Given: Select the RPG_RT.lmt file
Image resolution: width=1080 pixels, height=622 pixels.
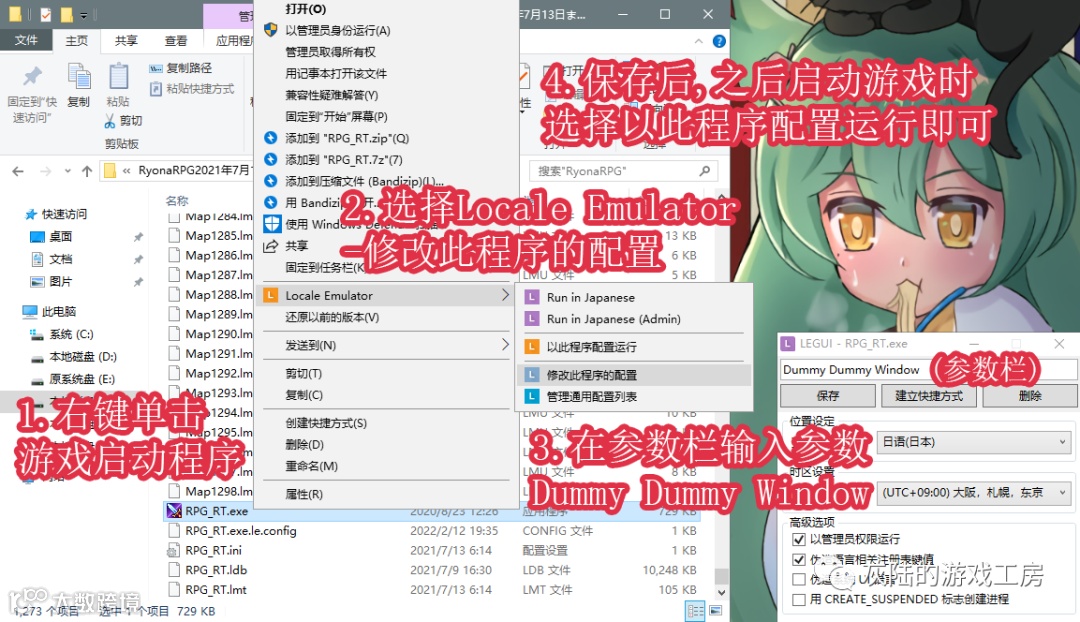Looking at the screenshot, I should pos(216,590).
